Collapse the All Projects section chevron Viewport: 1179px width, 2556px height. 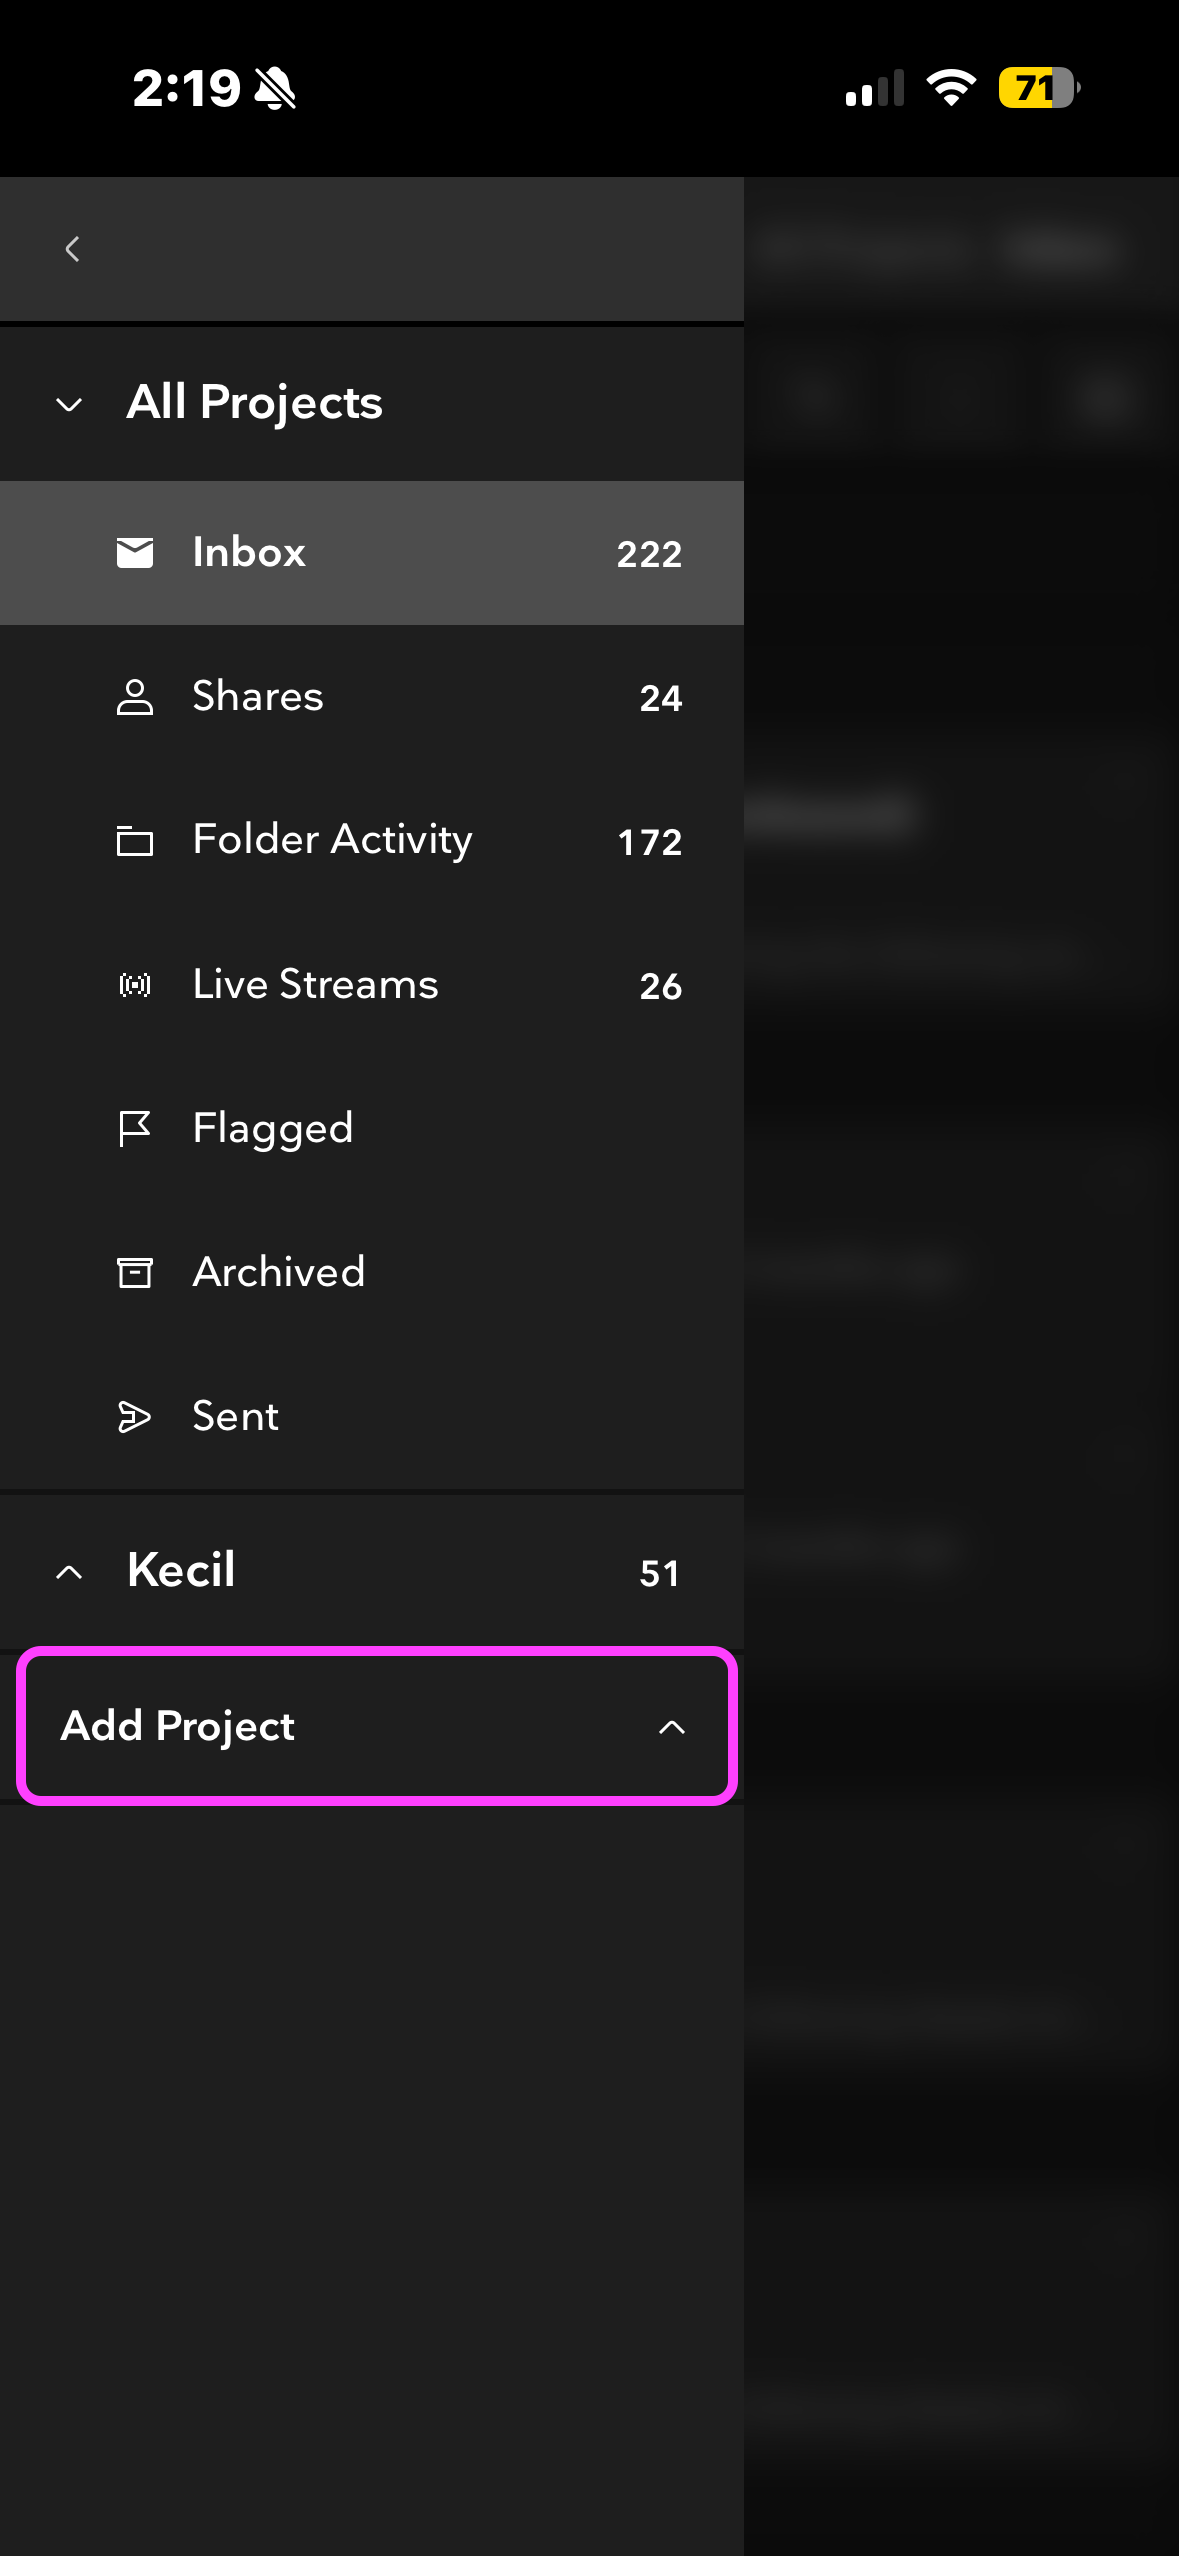pos(69,405)
